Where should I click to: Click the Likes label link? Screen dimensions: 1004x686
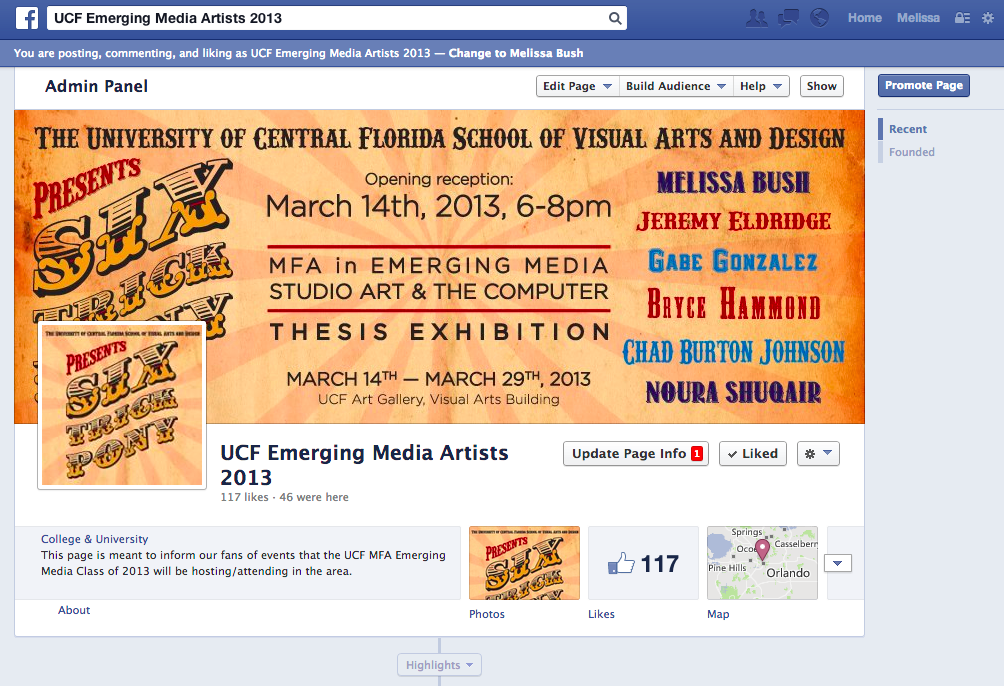click(601, 614)
